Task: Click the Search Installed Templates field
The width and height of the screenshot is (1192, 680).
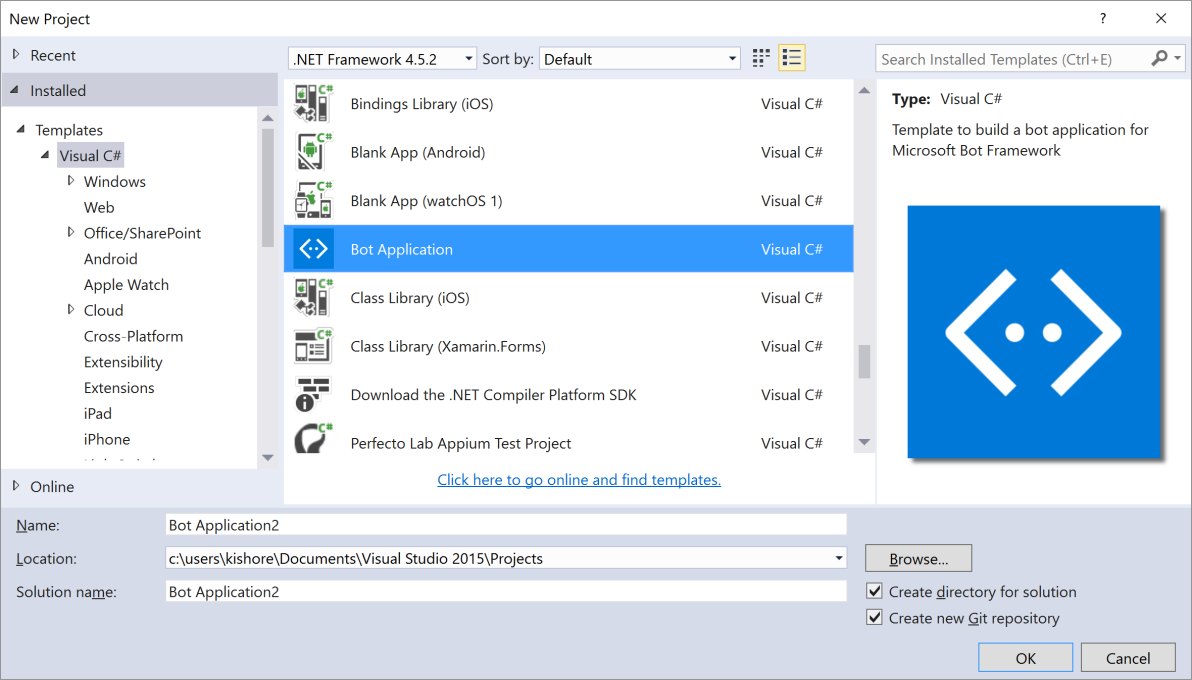Action: (1014, 59)
